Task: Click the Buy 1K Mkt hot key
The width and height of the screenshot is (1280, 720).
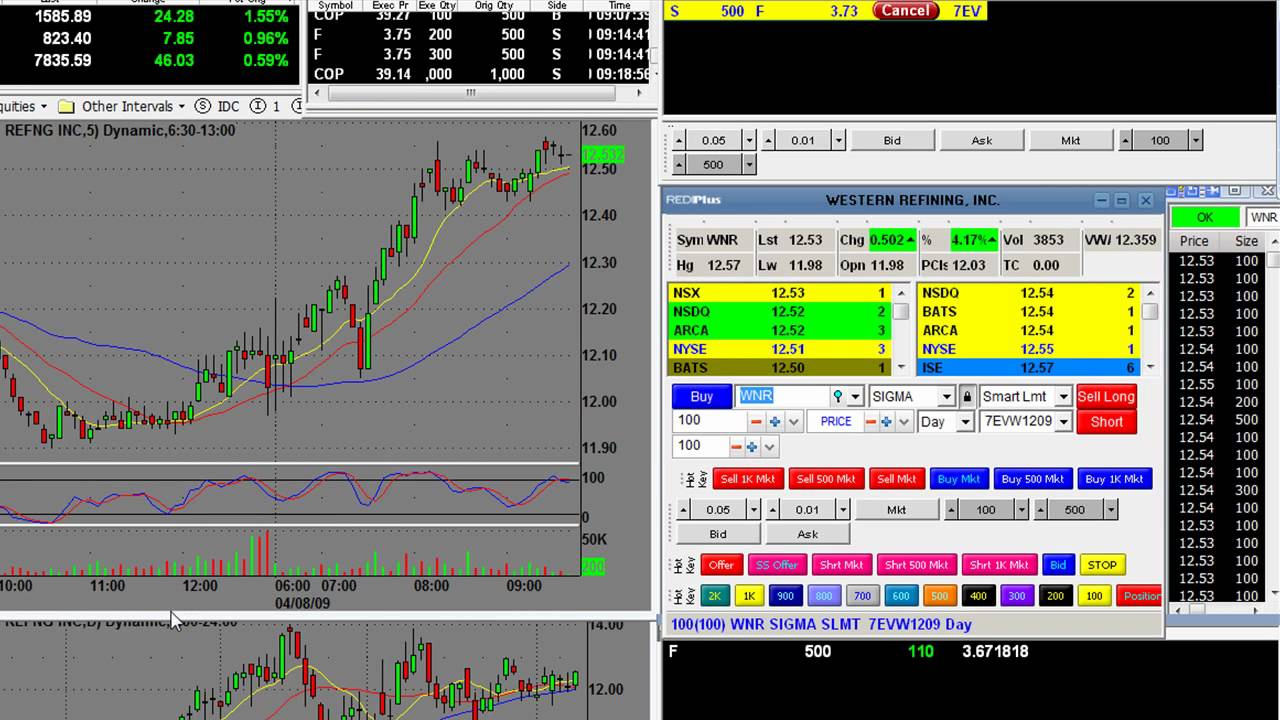Action: 1114,479
